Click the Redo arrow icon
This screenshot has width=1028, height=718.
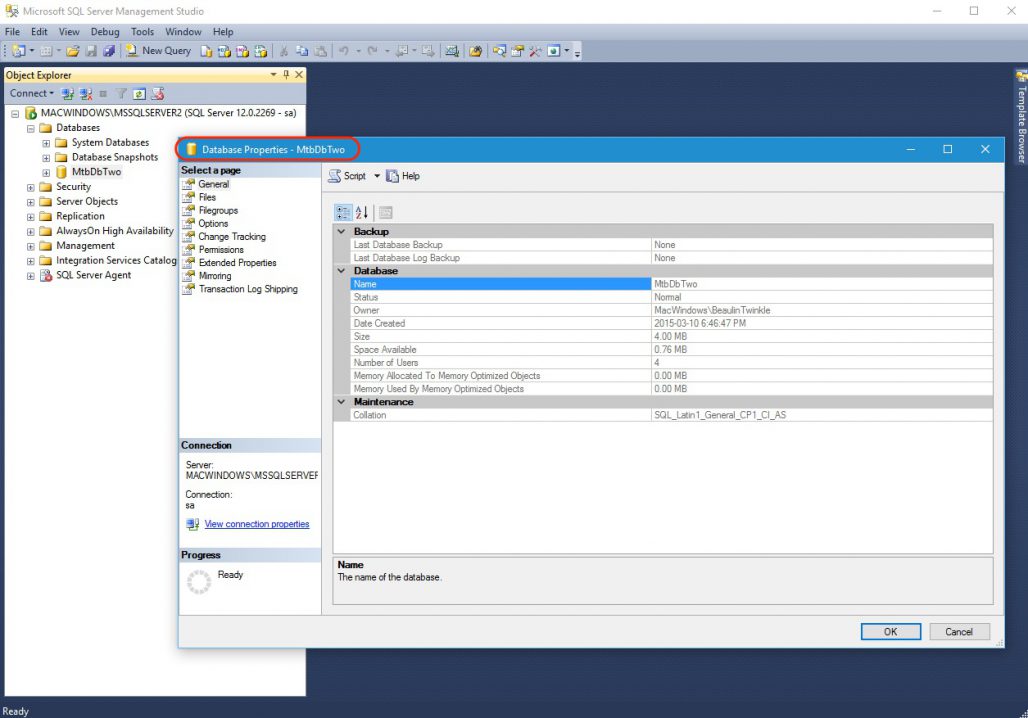point(372,51)
